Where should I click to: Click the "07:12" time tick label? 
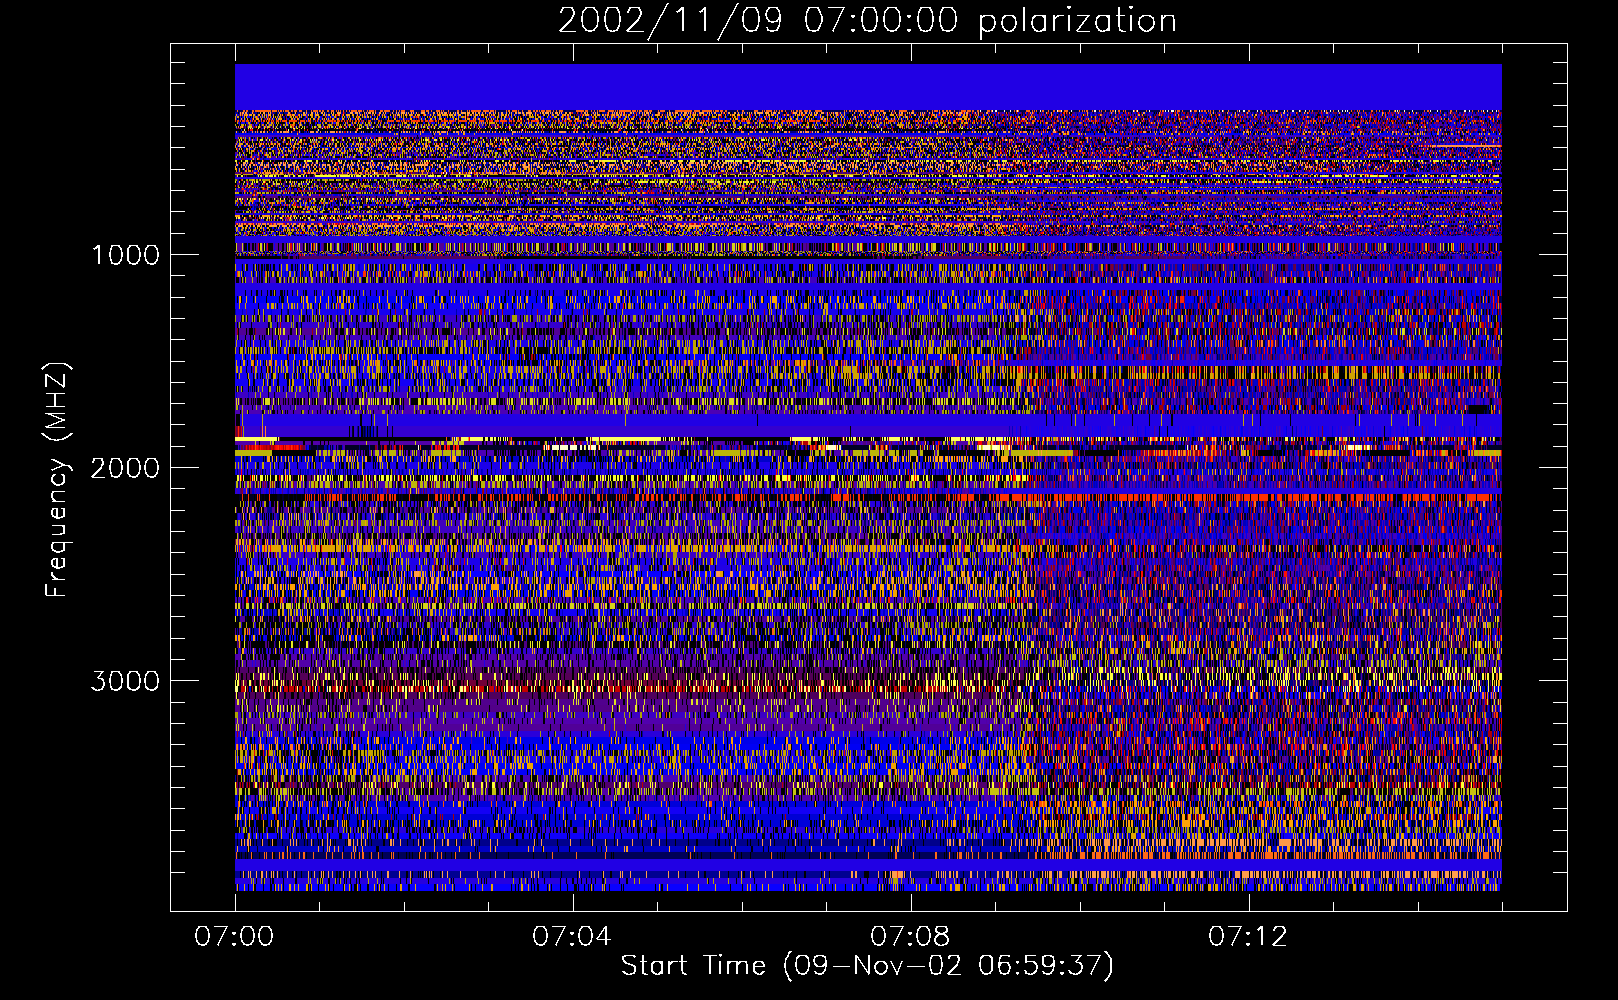click(x=1248, y=937)
